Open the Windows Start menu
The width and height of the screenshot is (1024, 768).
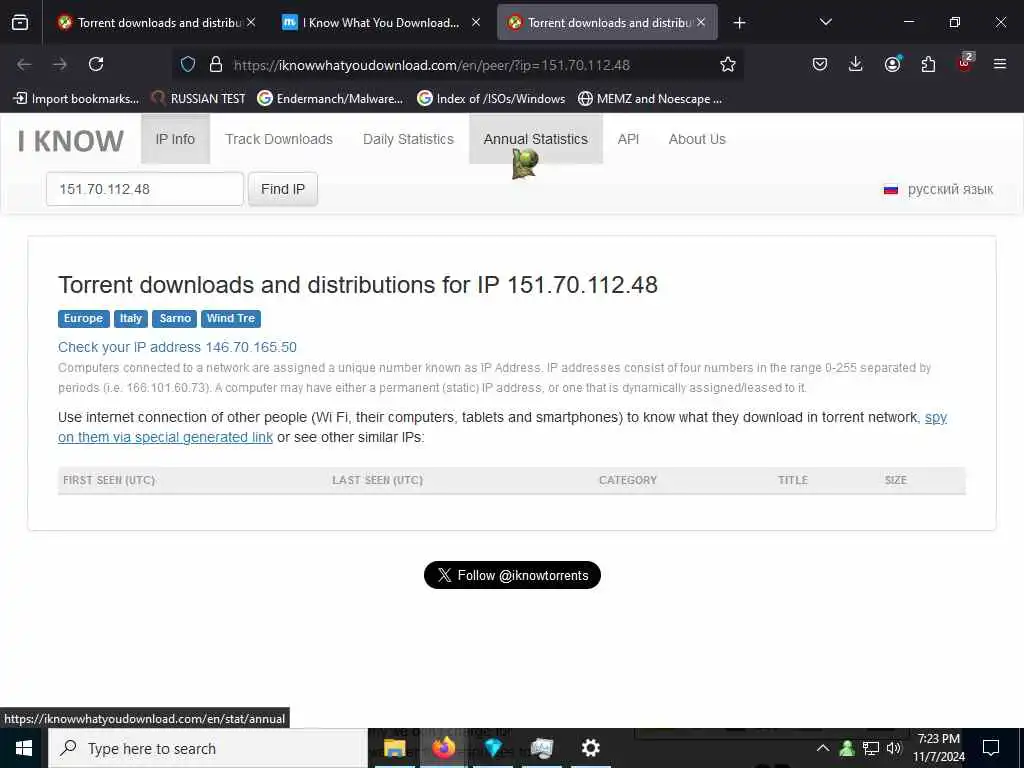pyautogui.click(x=24, y=748)
